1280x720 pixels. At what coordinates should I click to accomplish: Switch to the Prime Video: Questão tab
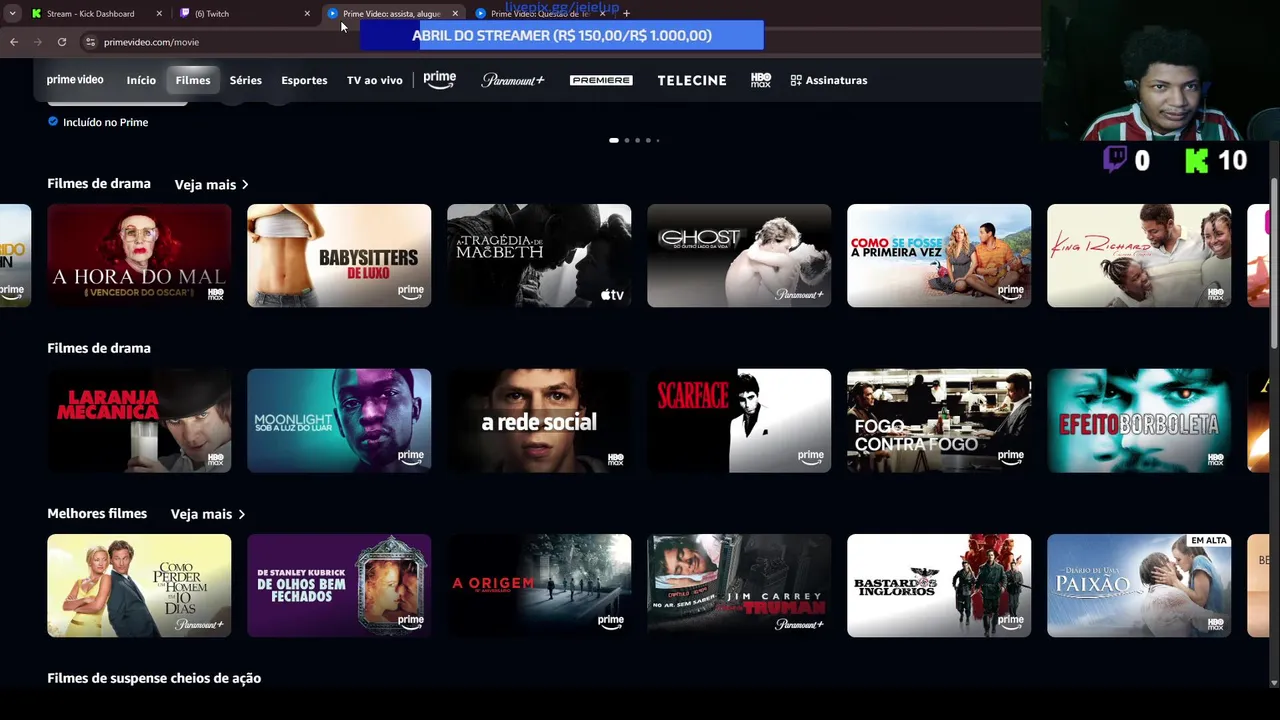[540, 13]
